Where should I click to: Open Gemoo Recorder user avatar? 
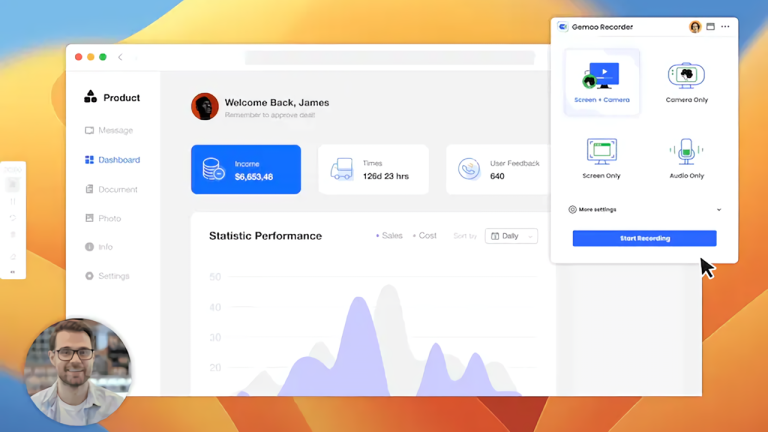(x=695, y=27)
